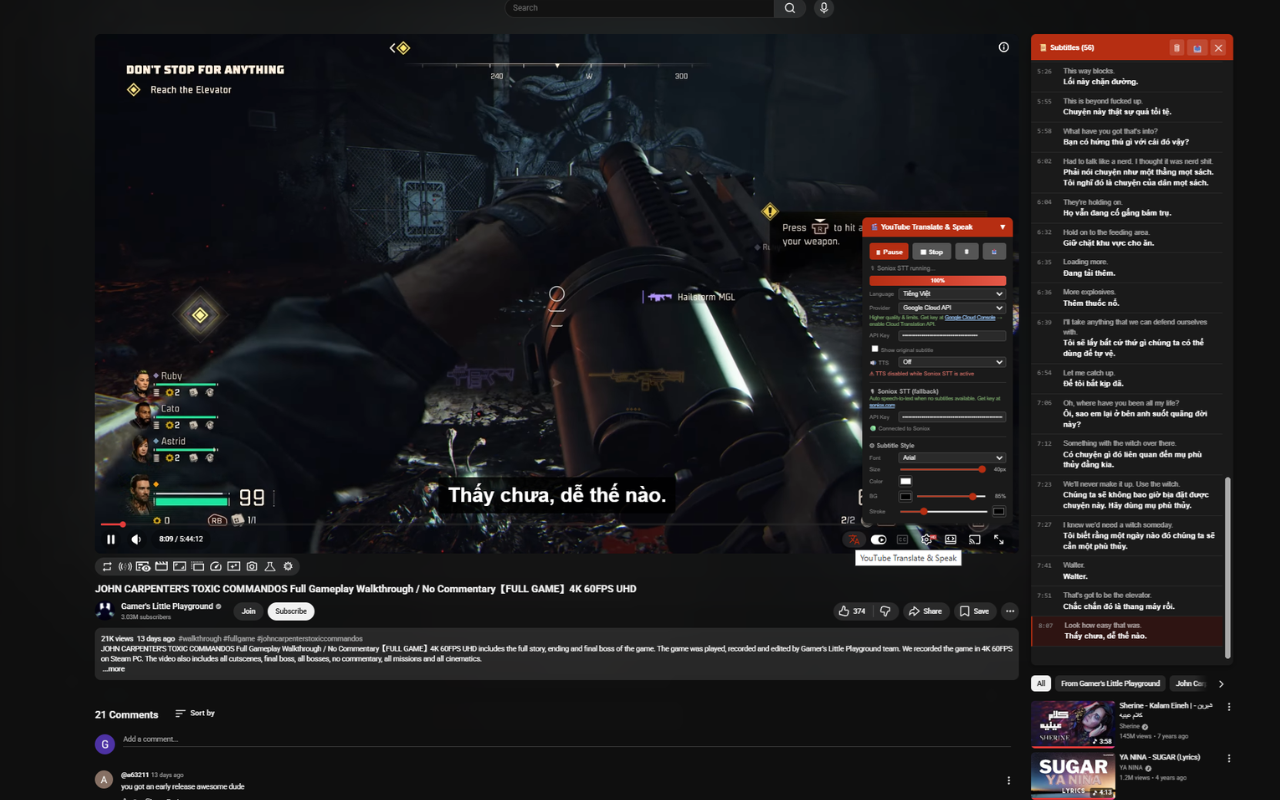Open the Provider dropdown showing Google Cloud API
The height and width of the screenshot is (800, 1280).
951,308
